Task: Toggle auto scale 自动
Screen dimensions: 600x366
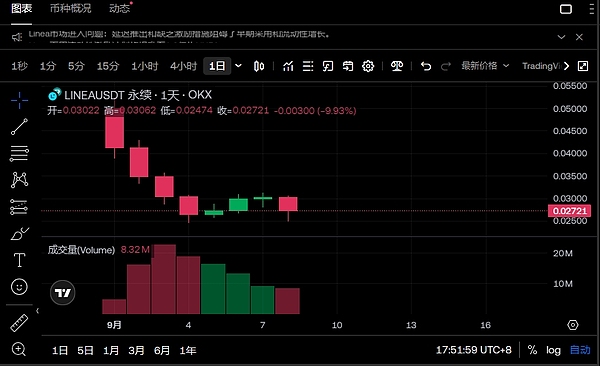Action: 580,350
